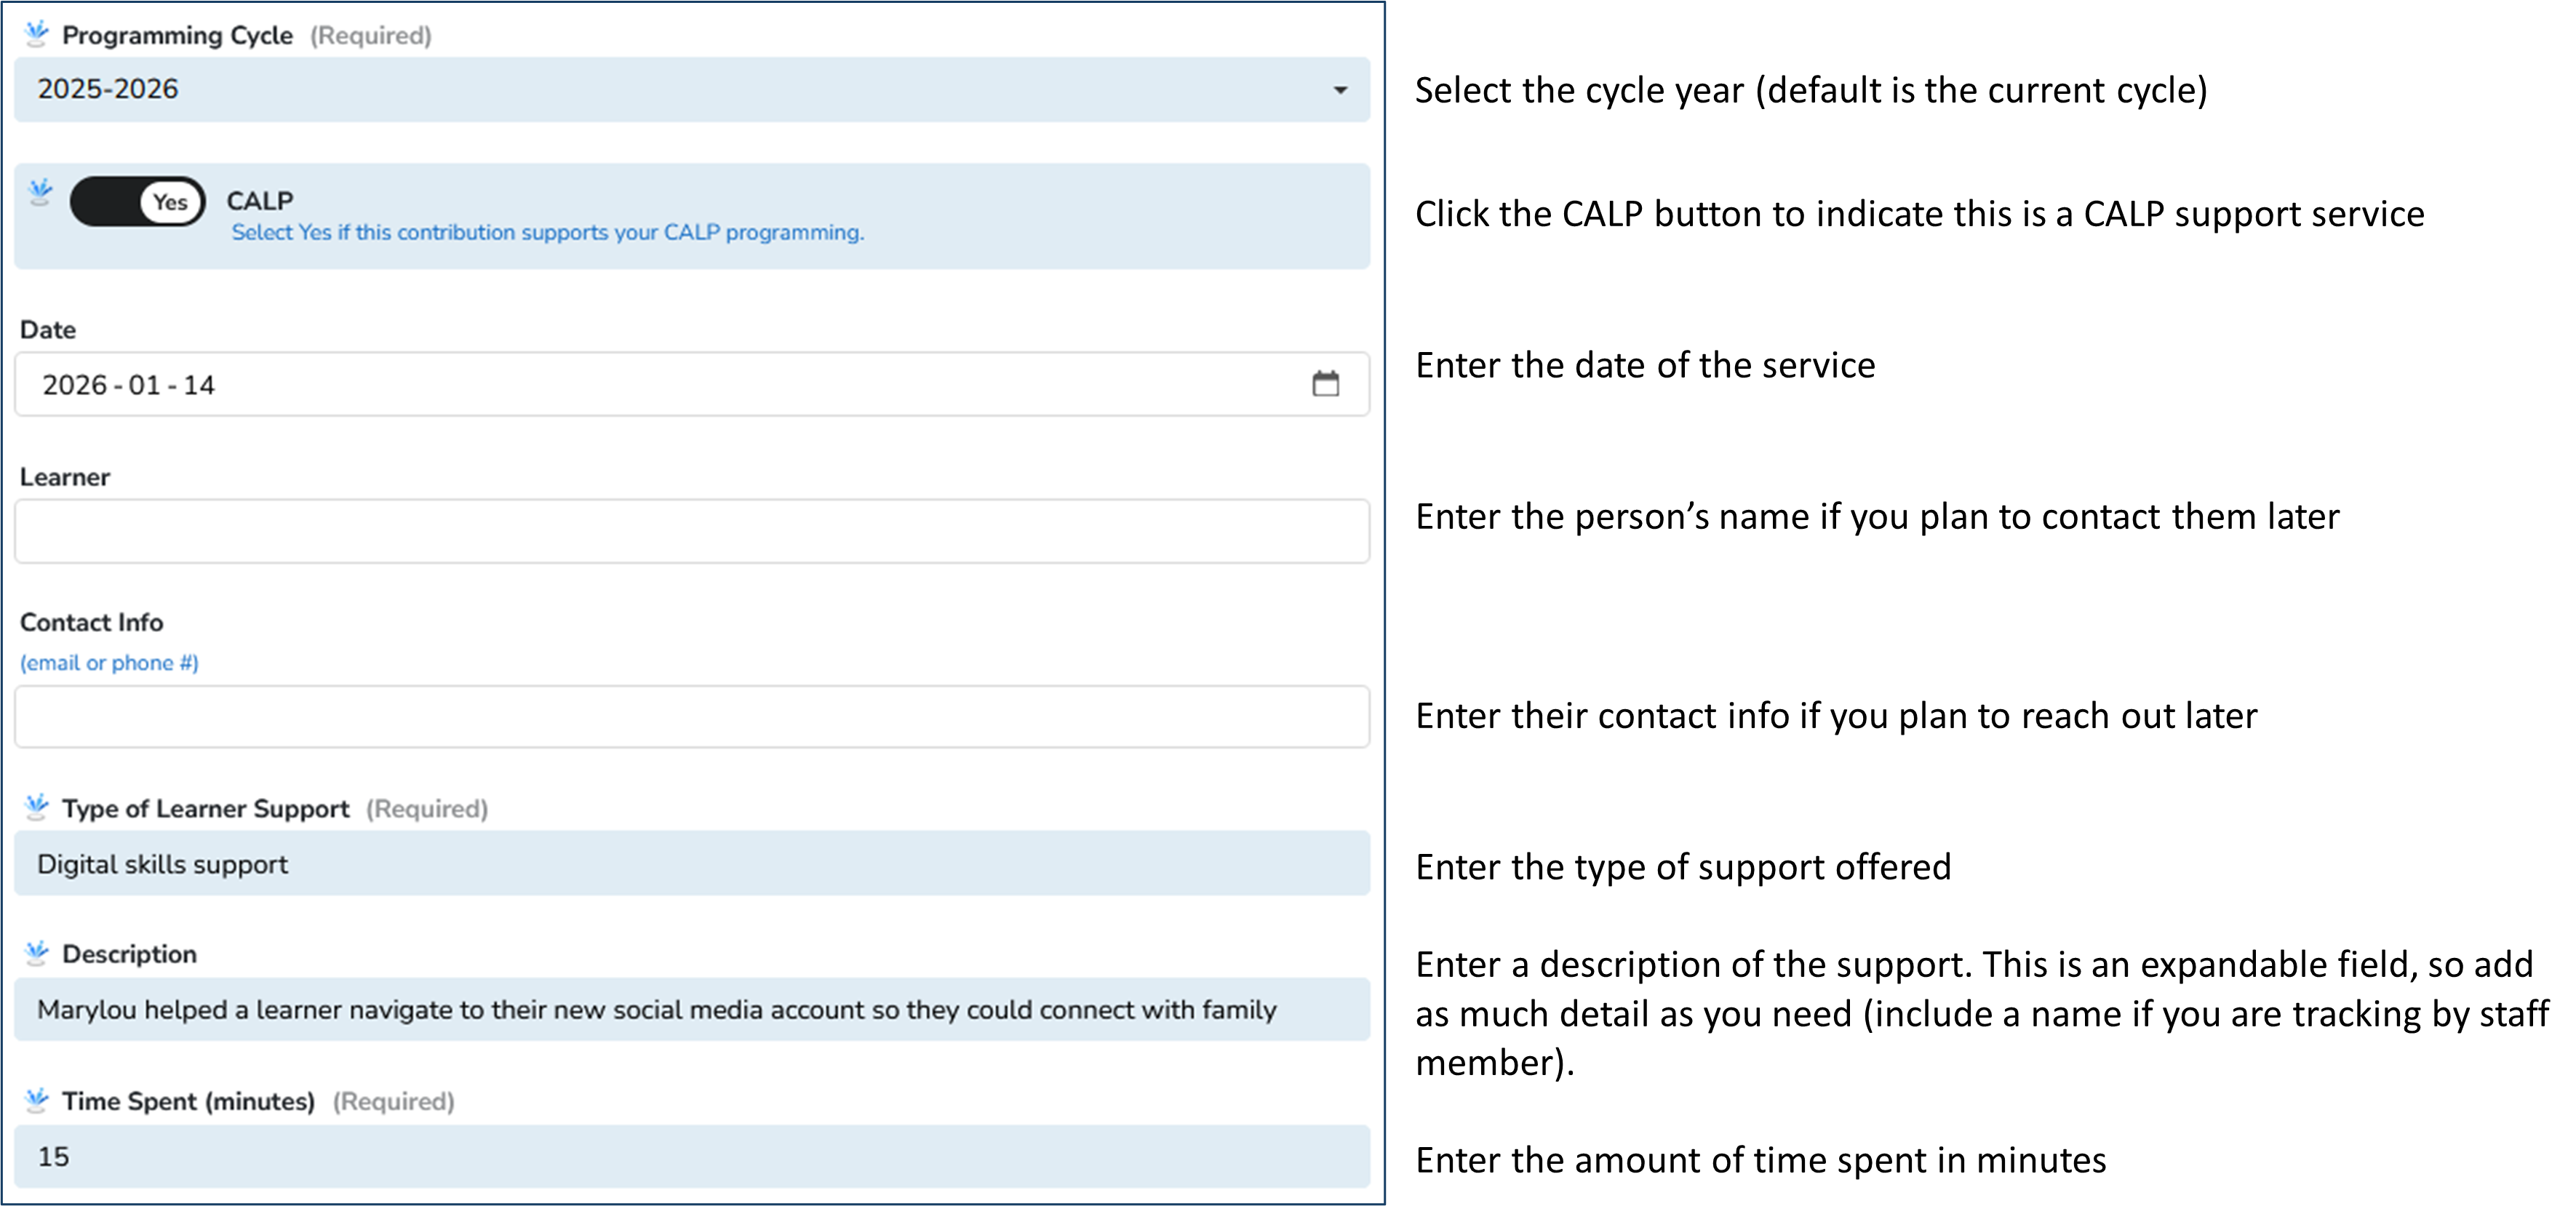
Task: Click the Description text field
Action: pyautogui.click(x=692, y=1010)
